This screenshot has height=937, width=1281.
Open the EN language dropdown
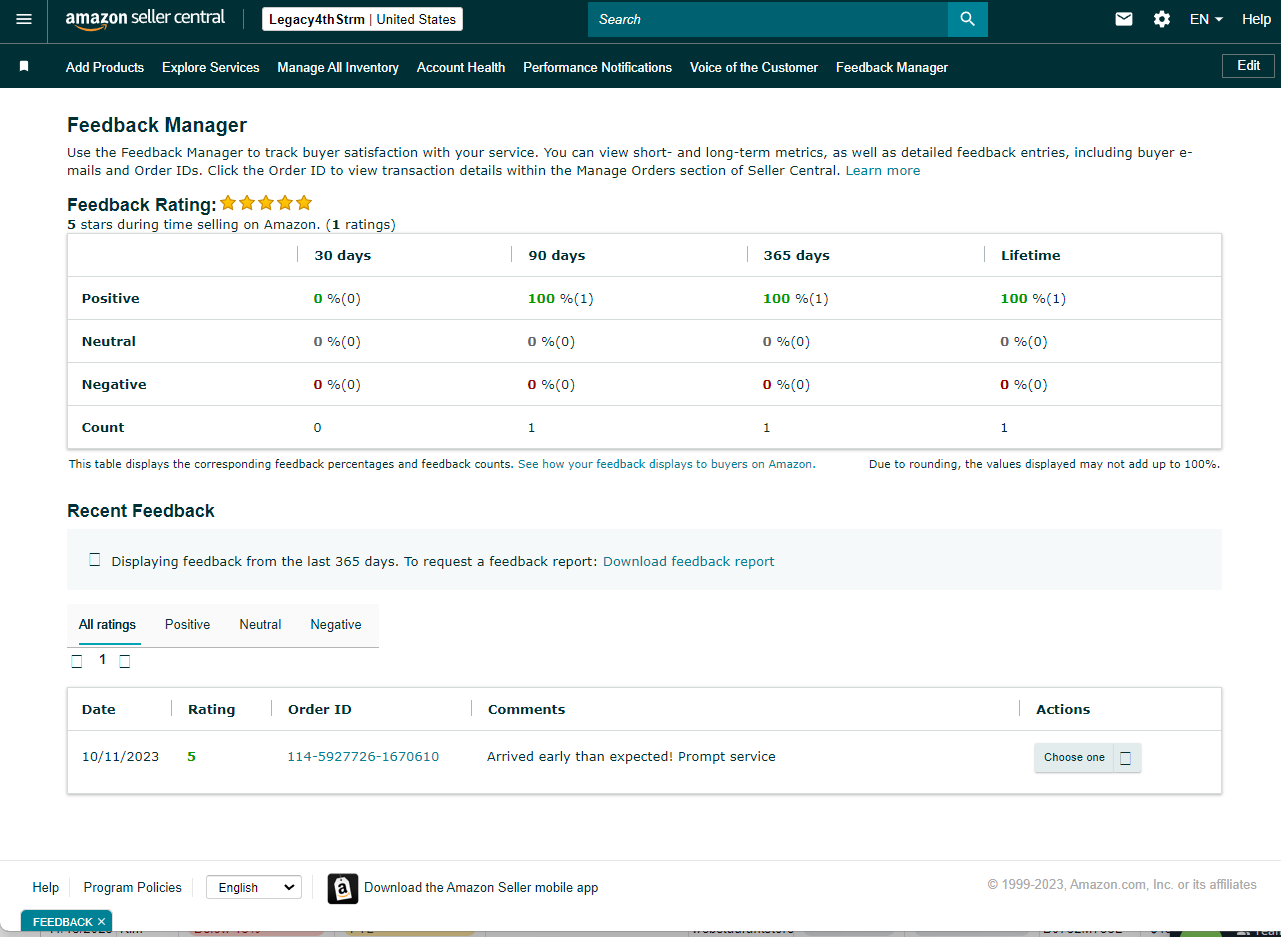coord(1206,19)
